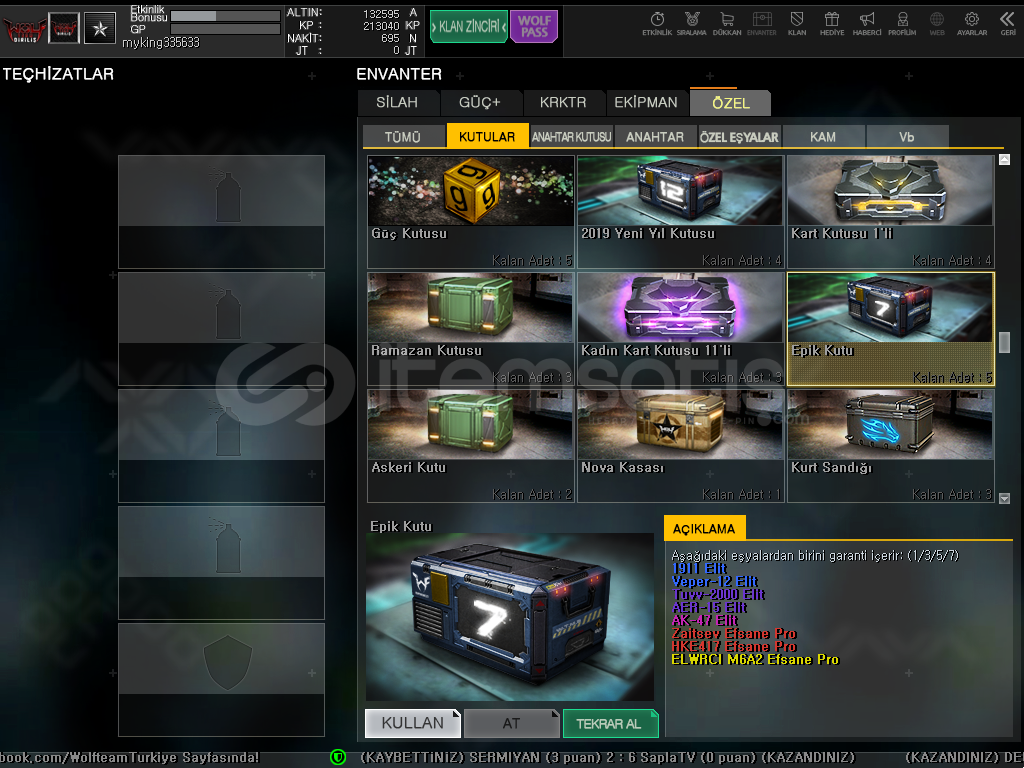Click the inventory scrollbar up arrow
The width and height of the screenshot is (1024, 768).
pos(1005,159)
